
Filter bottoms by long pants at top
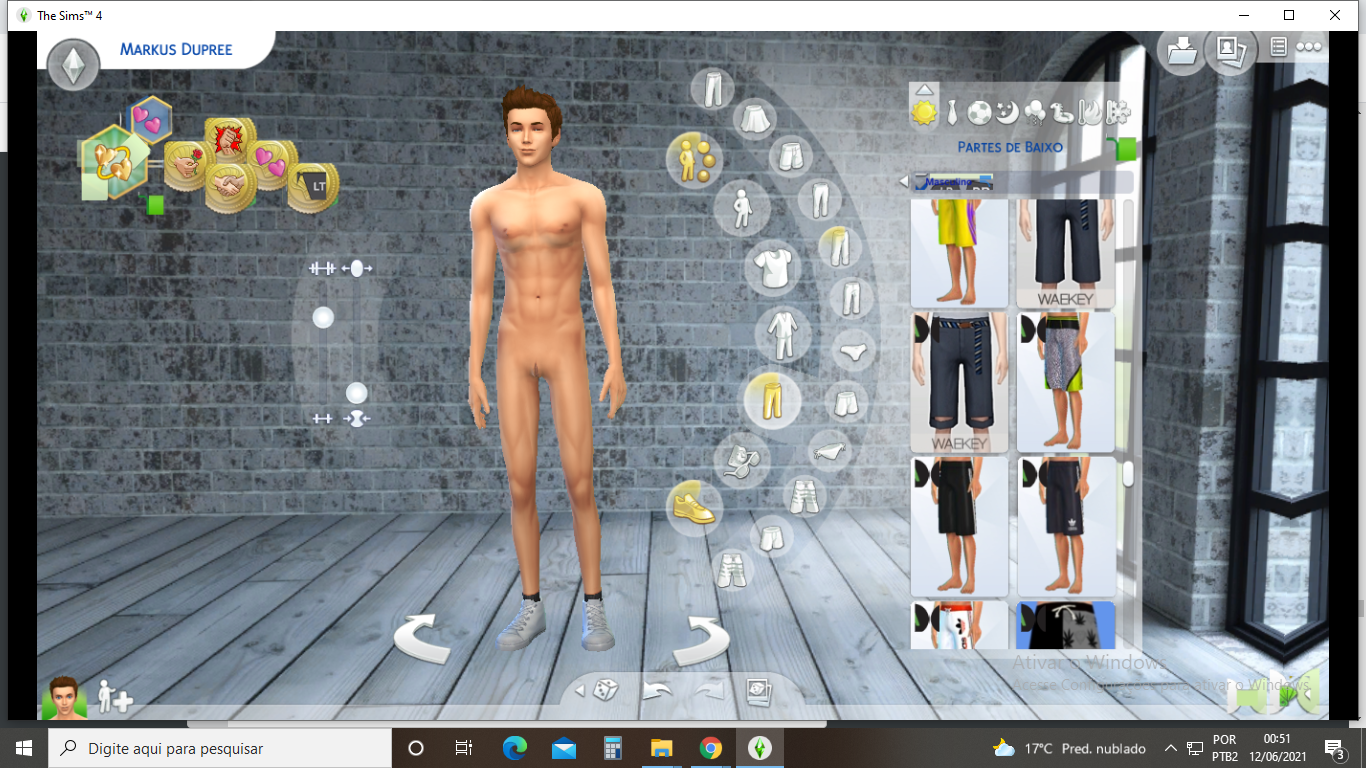click(712, 88)
